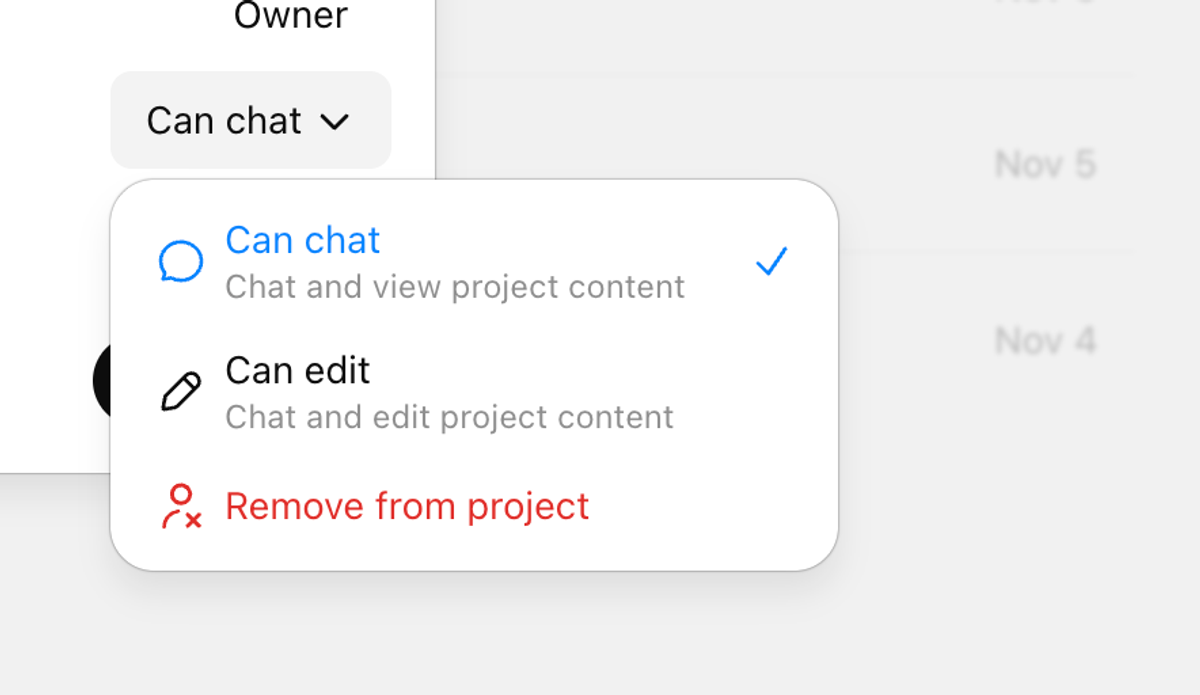
Task: Select the speech bubble icon beside Can chat
Action: (x=181, y=261)
